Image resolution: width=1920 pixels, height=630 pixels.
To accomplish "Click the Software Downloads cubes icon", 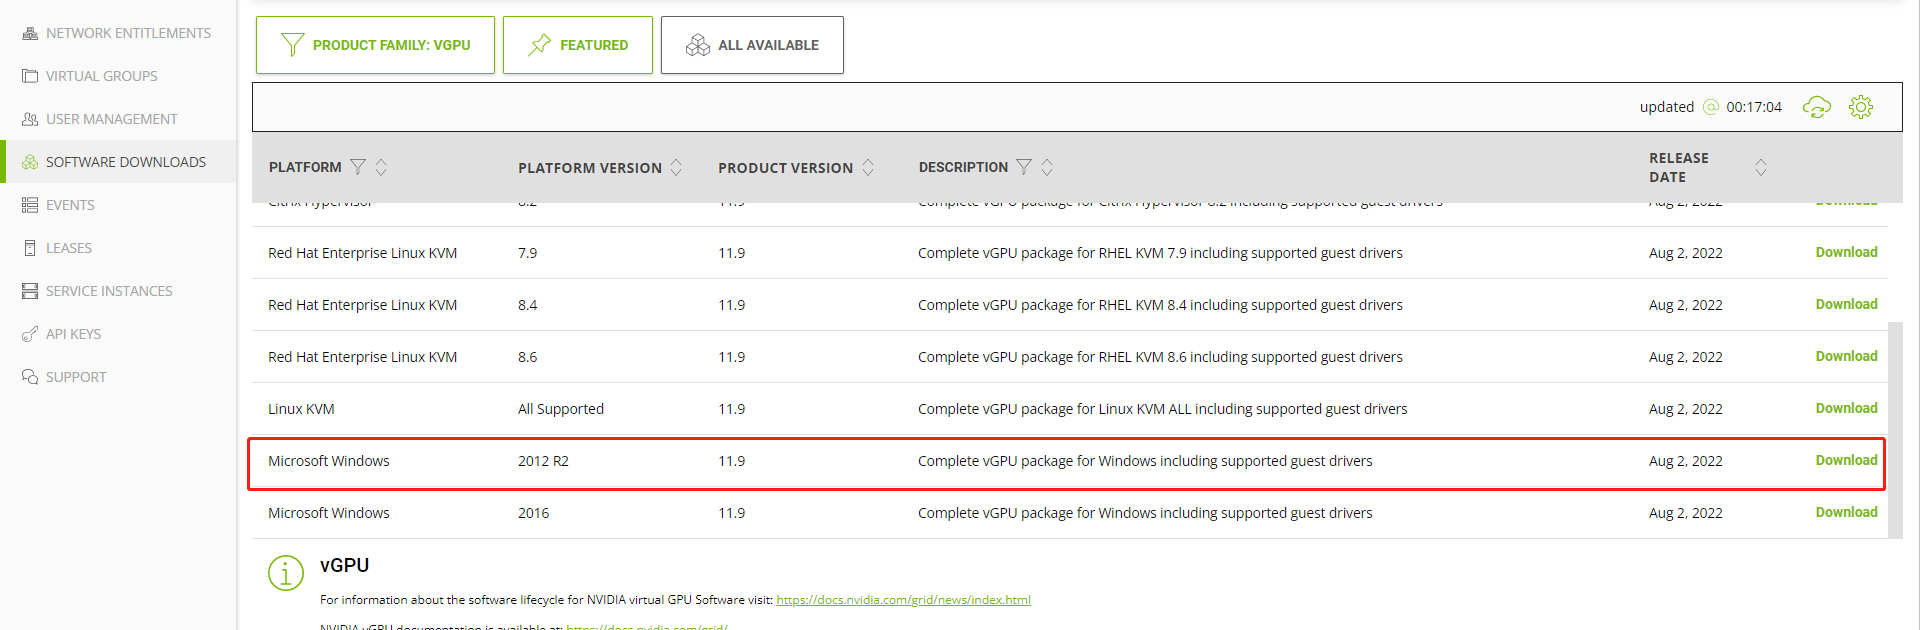I will click(30, 162).
